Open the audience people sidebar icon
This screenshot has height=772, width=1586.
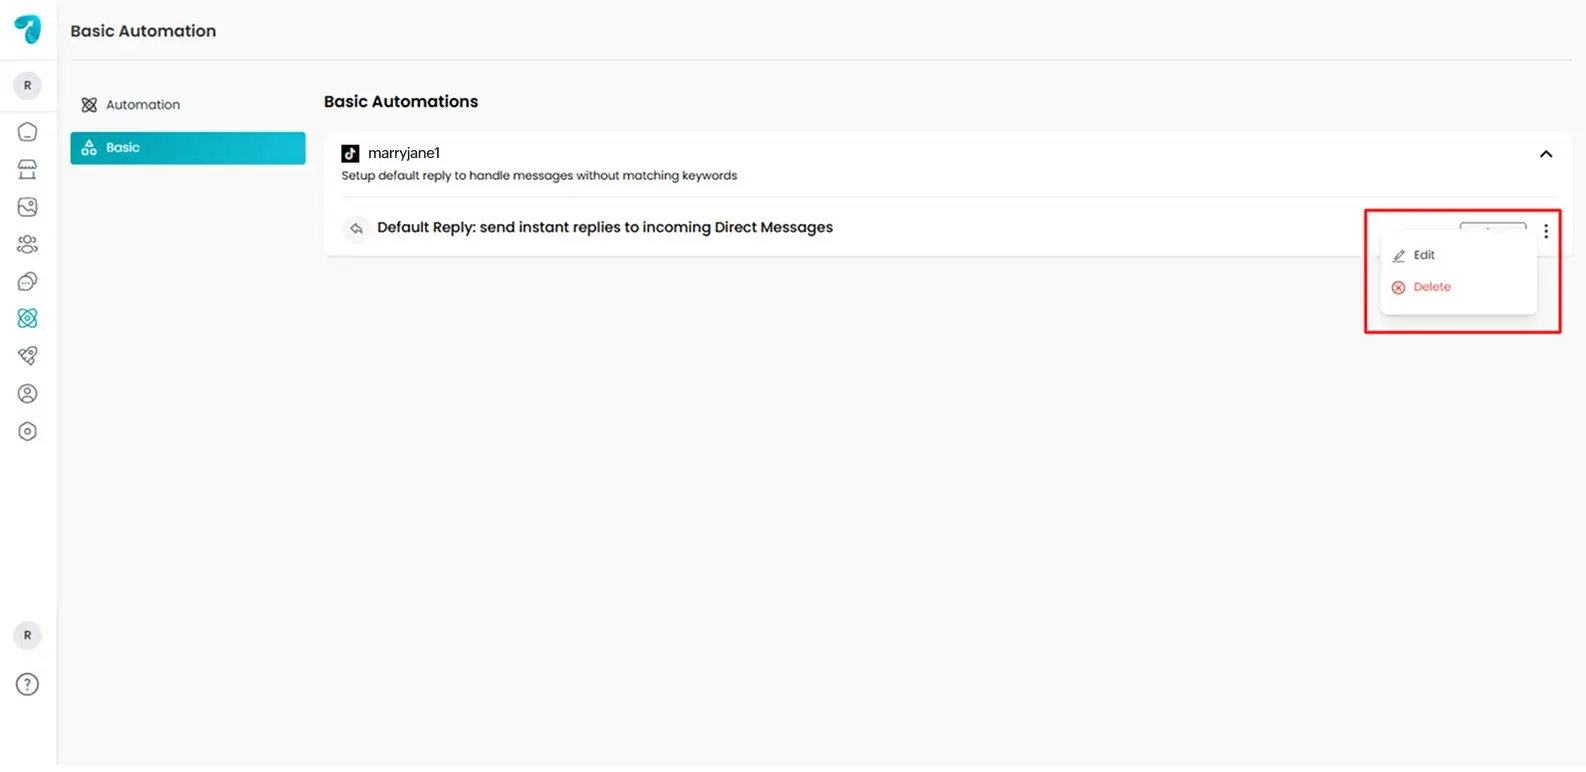coord(28,244)
